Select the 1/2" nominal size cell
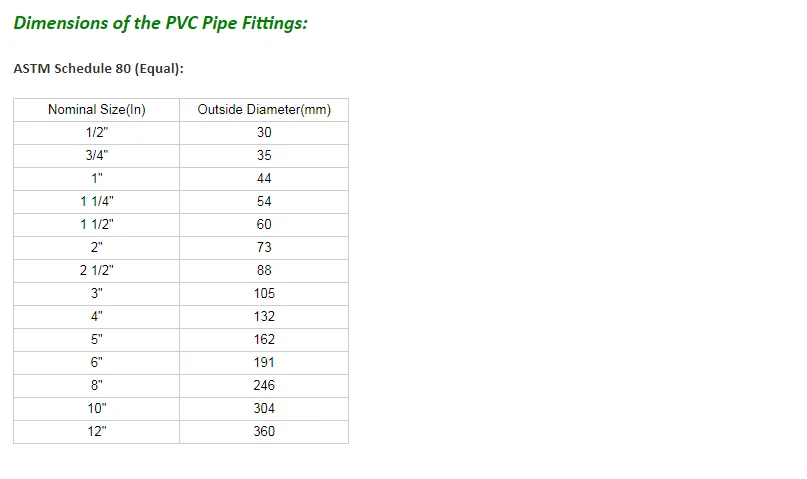This screenshot has height=479, width=807. tap(97, 133)
